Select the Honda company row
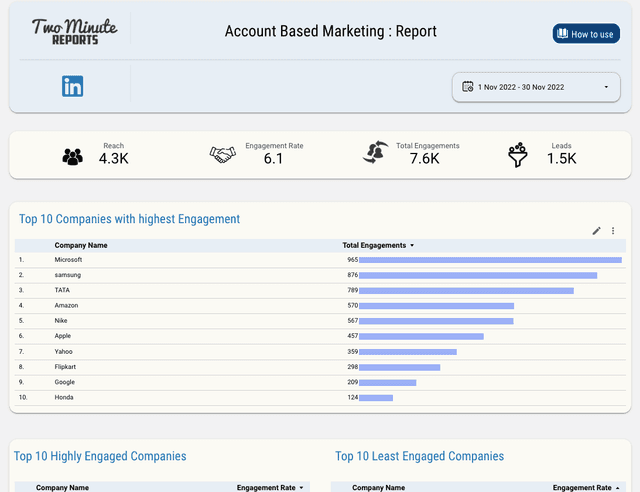This screenshot has height=492, width=640. pyautogui.click(x=320, y=398)
